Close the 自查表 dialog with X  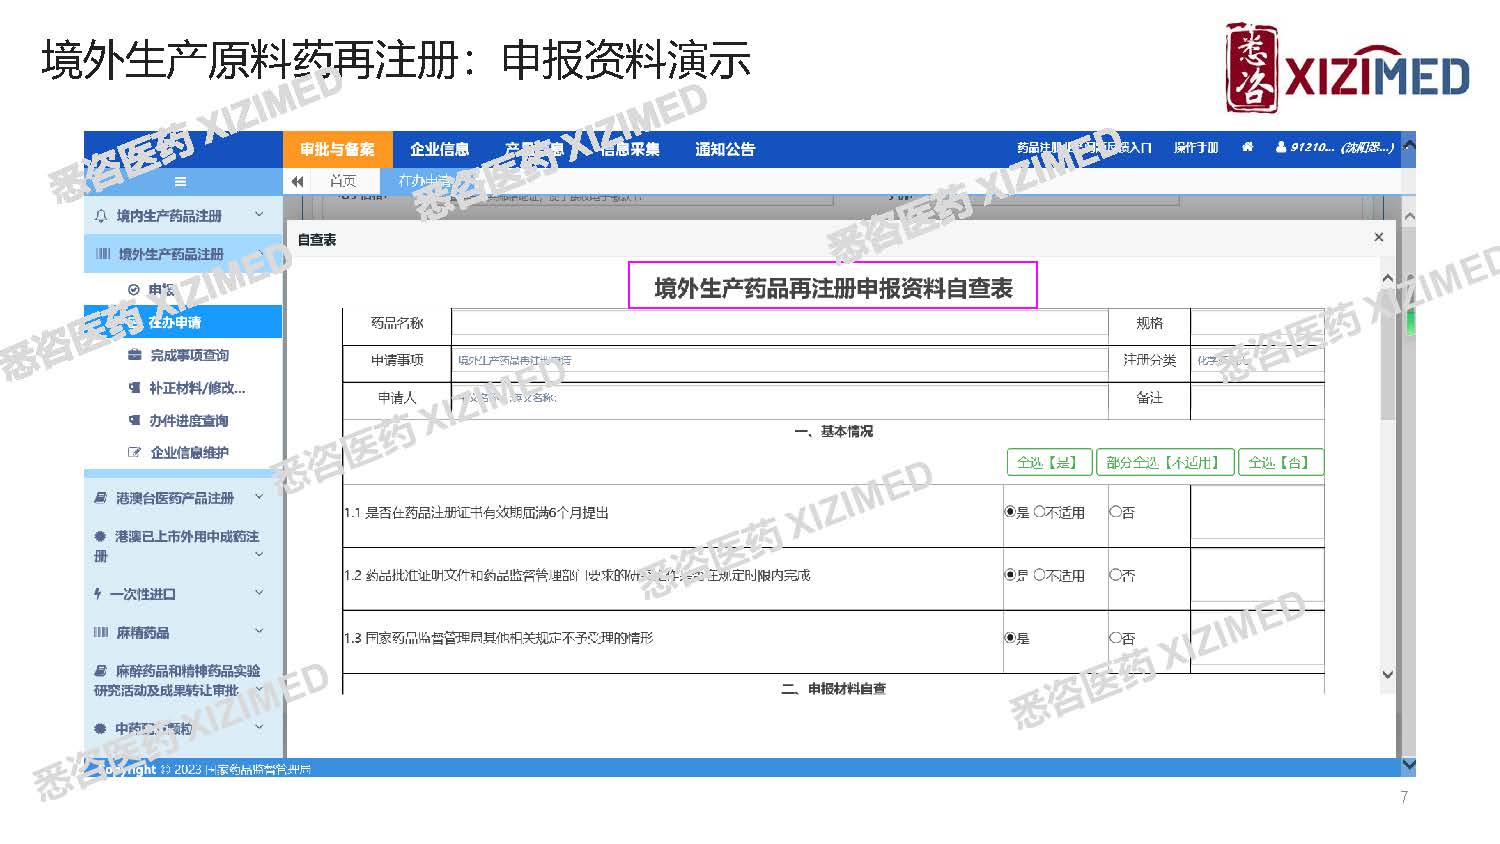coord(1378,238)
